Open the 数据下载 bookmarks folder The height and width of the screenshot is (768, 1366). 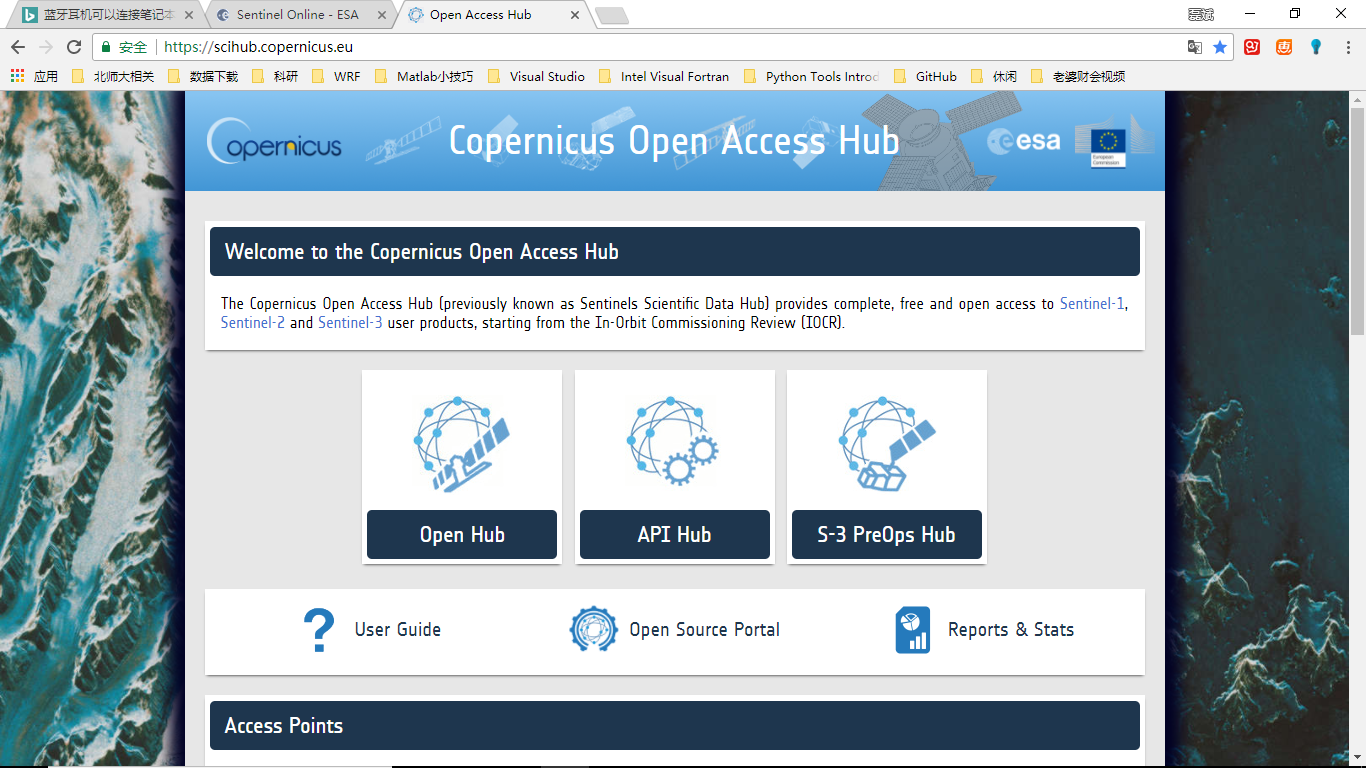coord(204,76)
